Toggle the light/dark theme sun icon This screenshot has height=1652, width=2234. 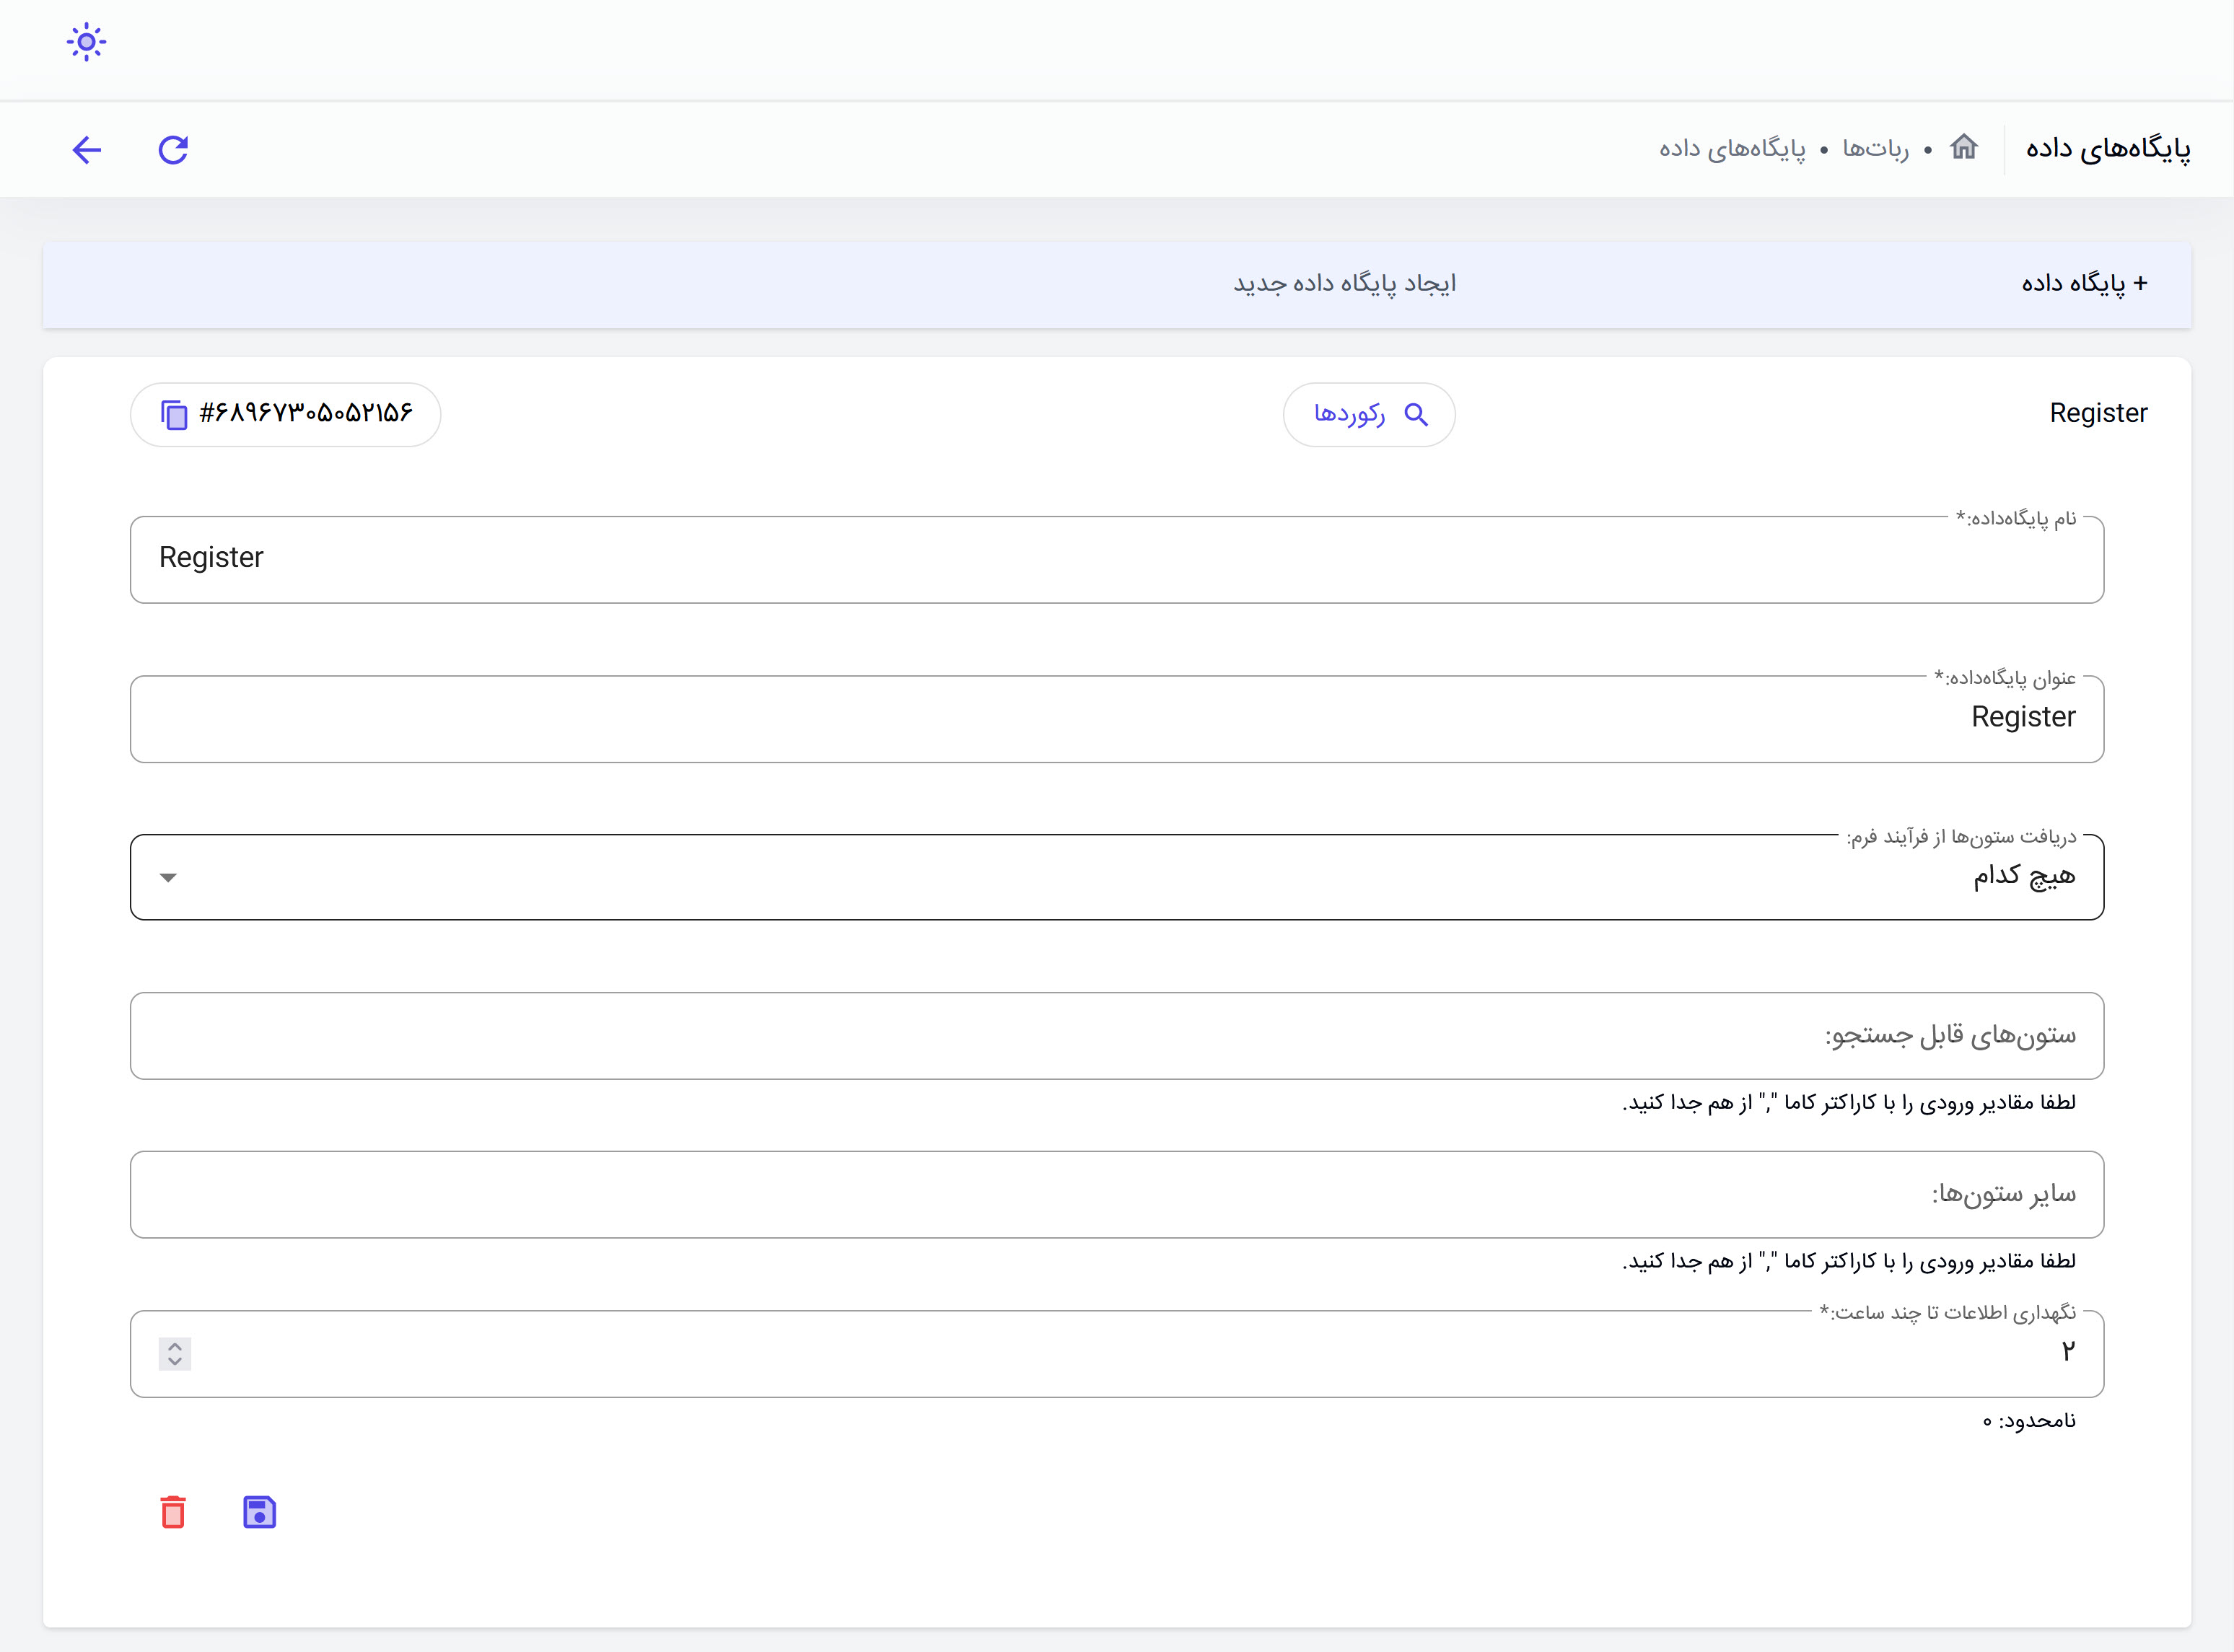86,42
